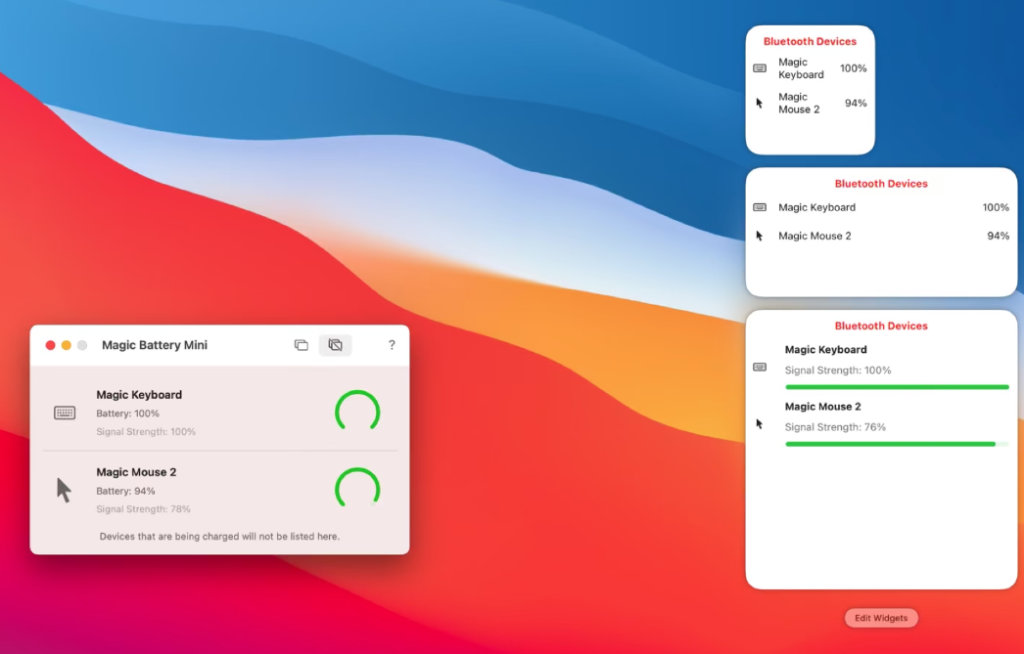Click 'Signal Strength: 100%' in Magic Battery Mini

pyautogui.click(x=146, y=432)
